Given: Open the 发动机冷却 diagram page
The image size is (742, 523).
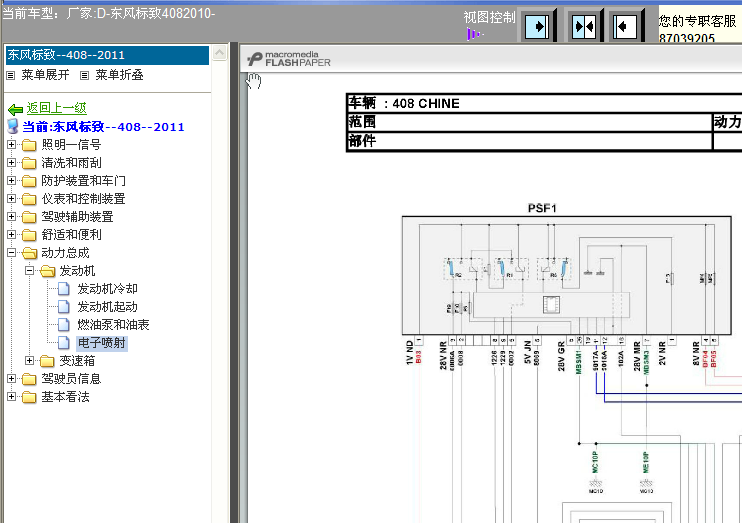Looking at the screenshot, I should pos(107,289).
